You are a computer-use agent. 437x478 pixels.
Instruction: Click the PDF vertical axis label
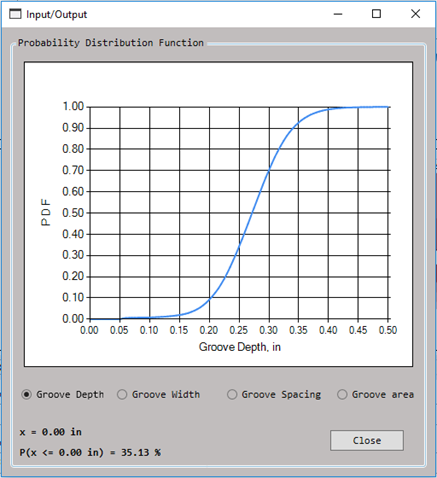point(46,213)
